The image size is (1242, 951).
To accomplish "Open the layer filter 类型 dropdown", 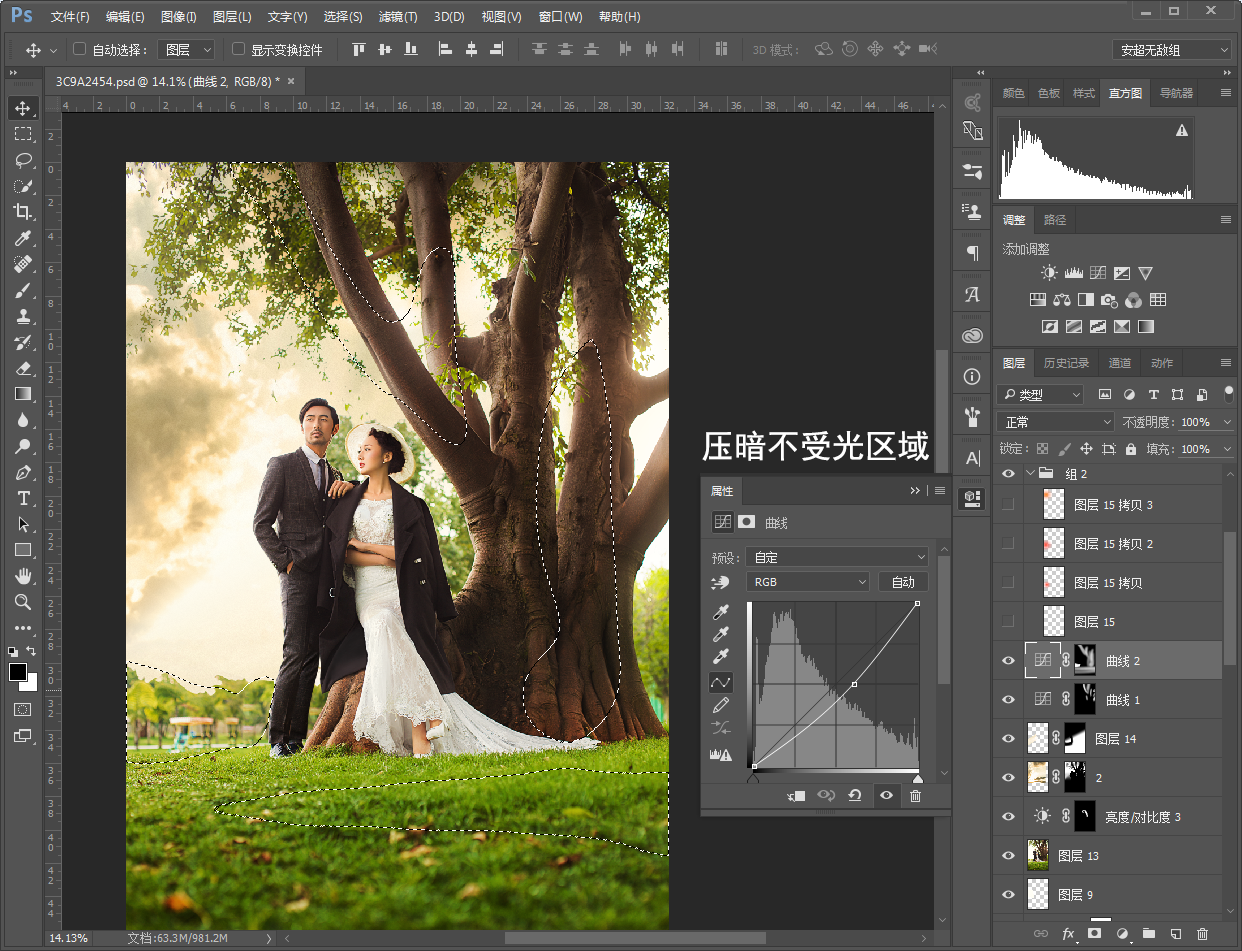I will 1040,394.
